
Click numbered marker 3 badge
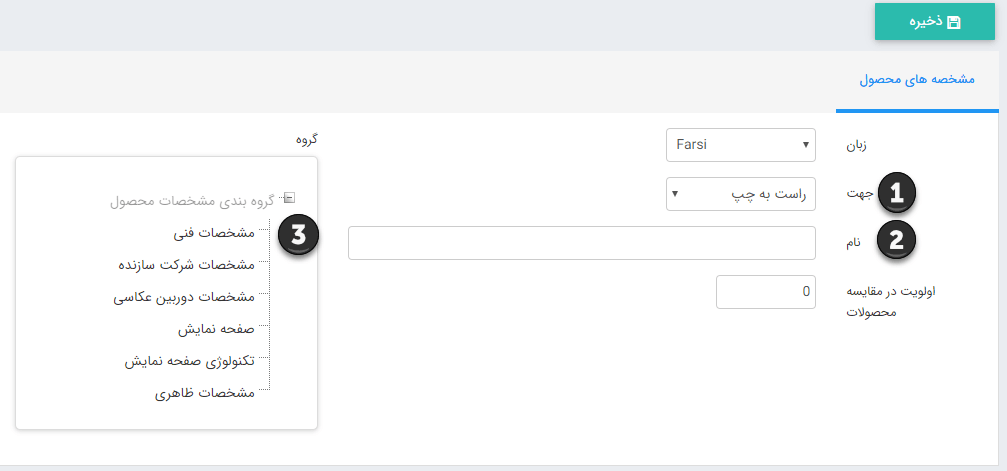click(297, 235)
